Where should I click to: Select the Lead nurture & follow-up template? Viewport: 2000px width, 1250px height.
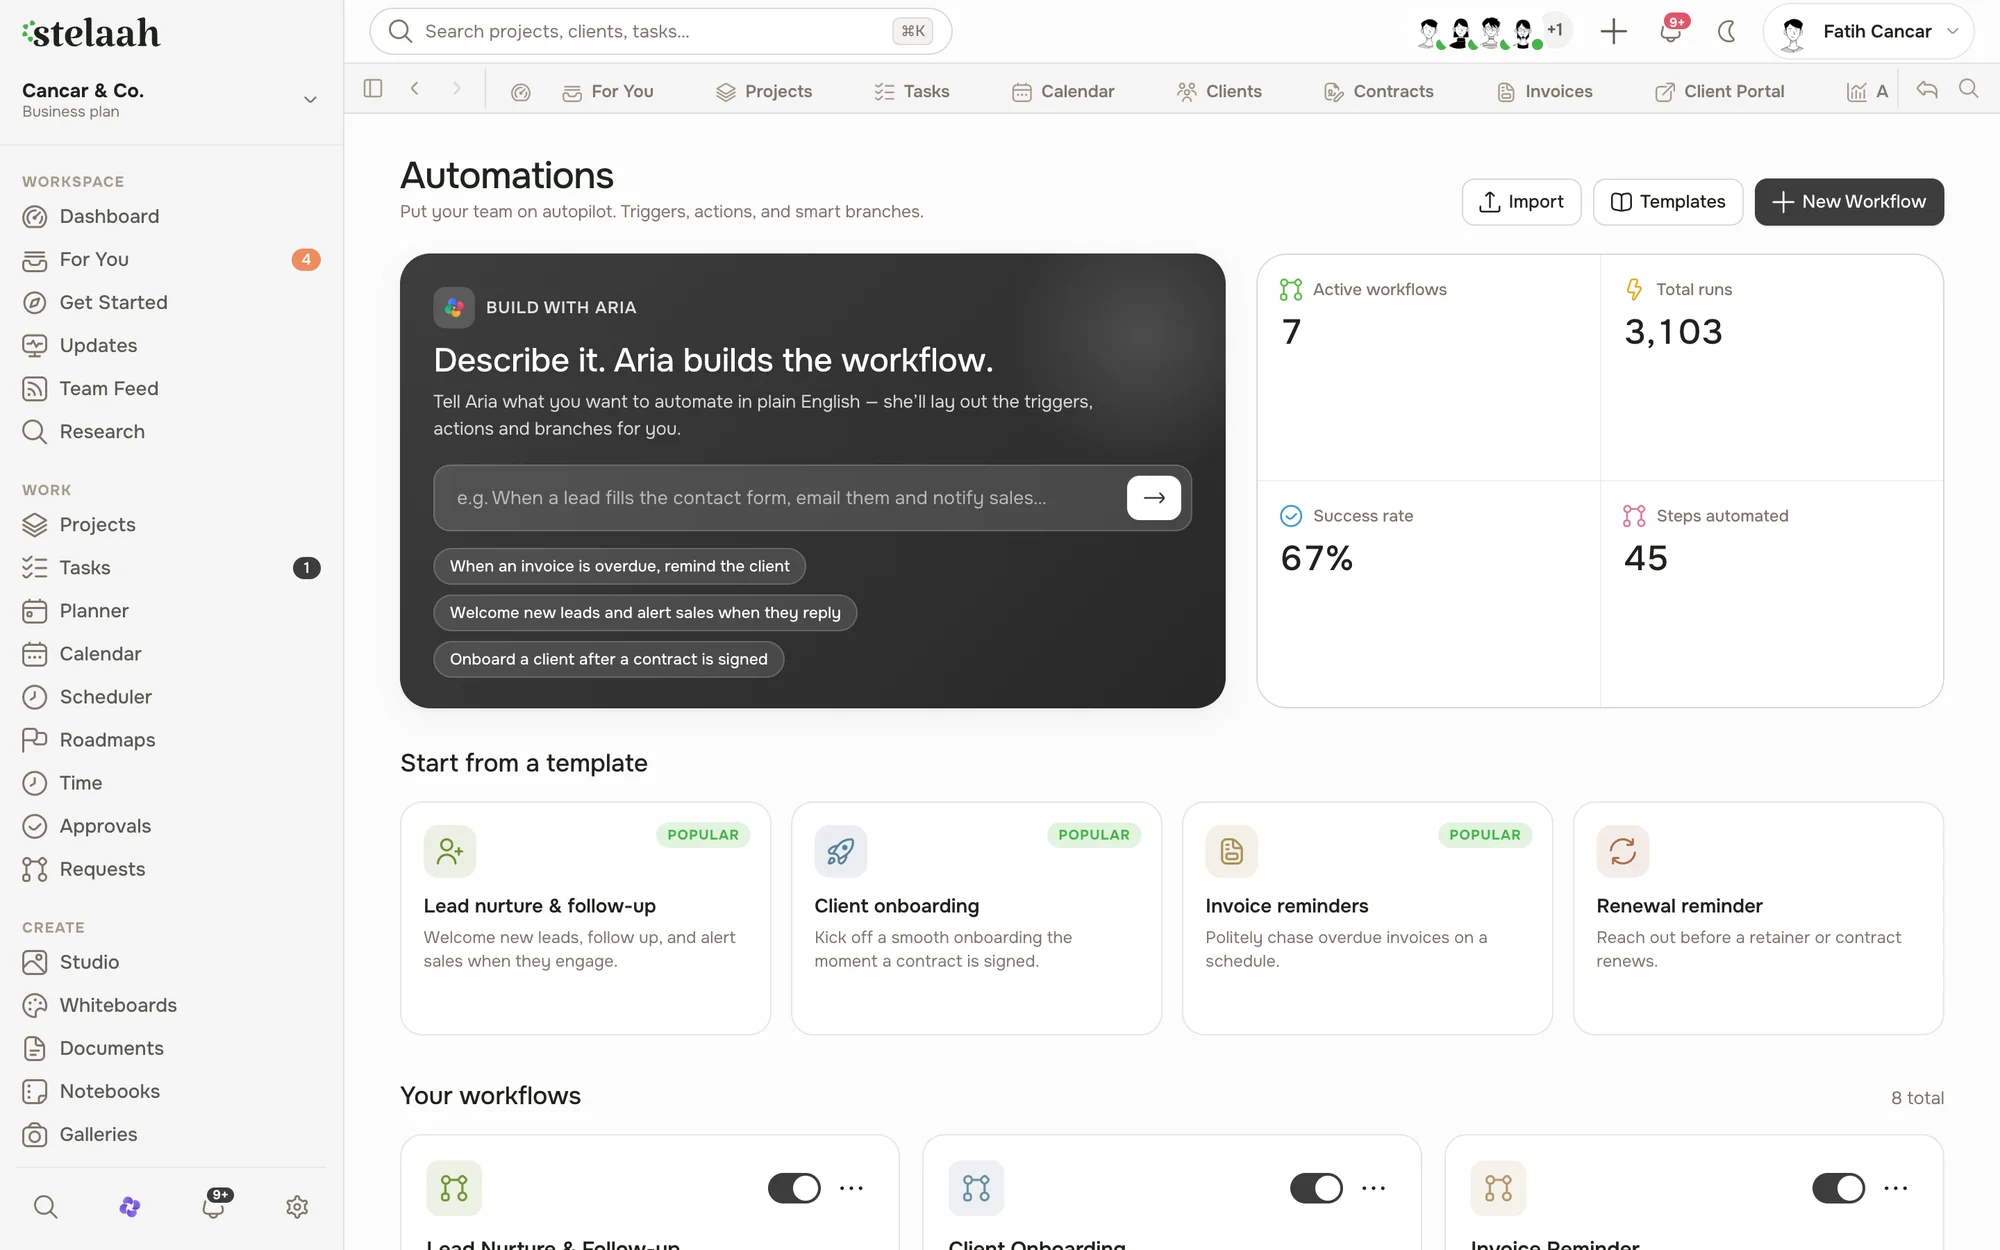585,918
